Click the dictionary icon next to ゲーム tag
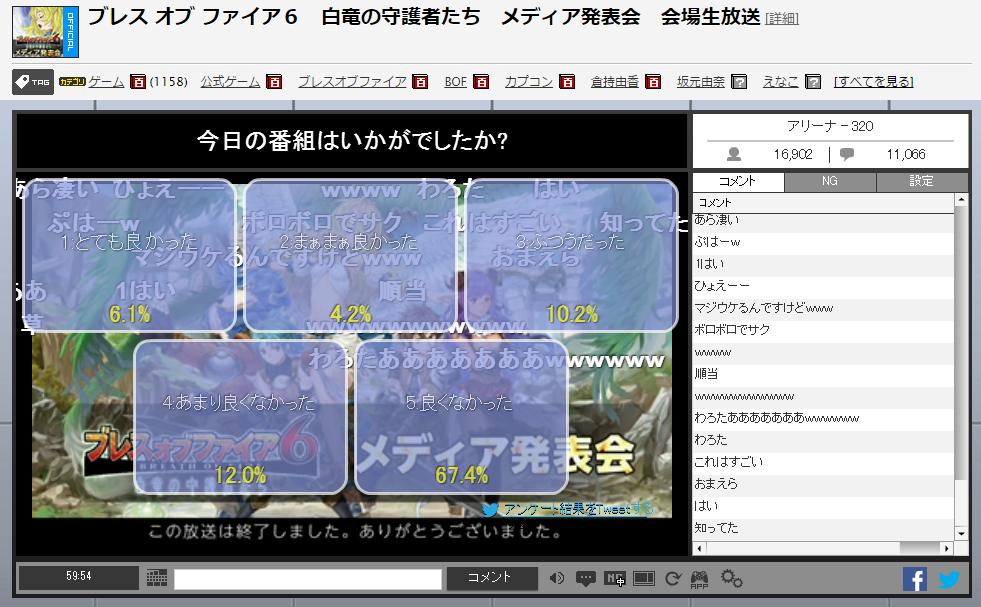This screenshot has width=981, height=607. (x=138, y=82)
